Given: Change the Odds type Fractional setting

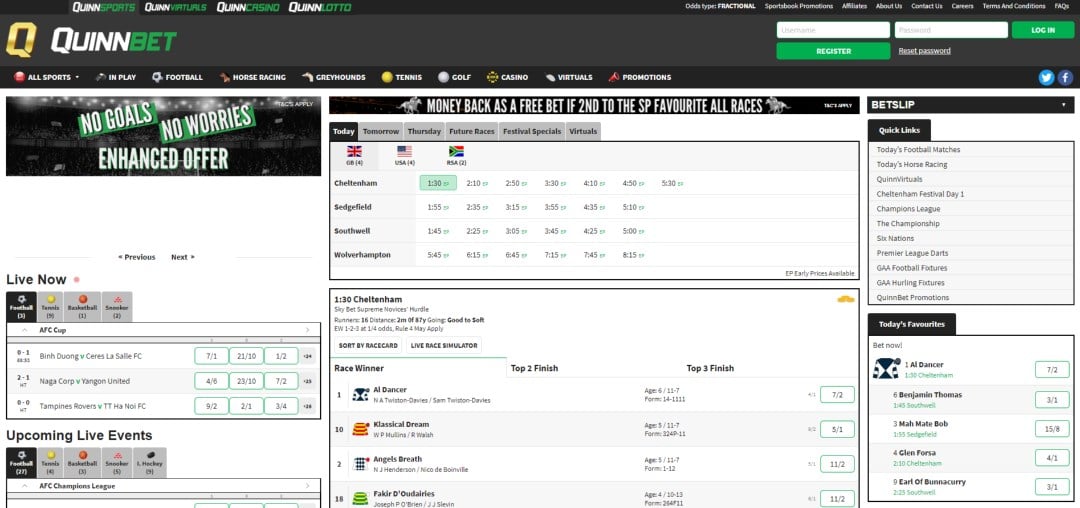Looking at the screenshot, I should 720,6.
